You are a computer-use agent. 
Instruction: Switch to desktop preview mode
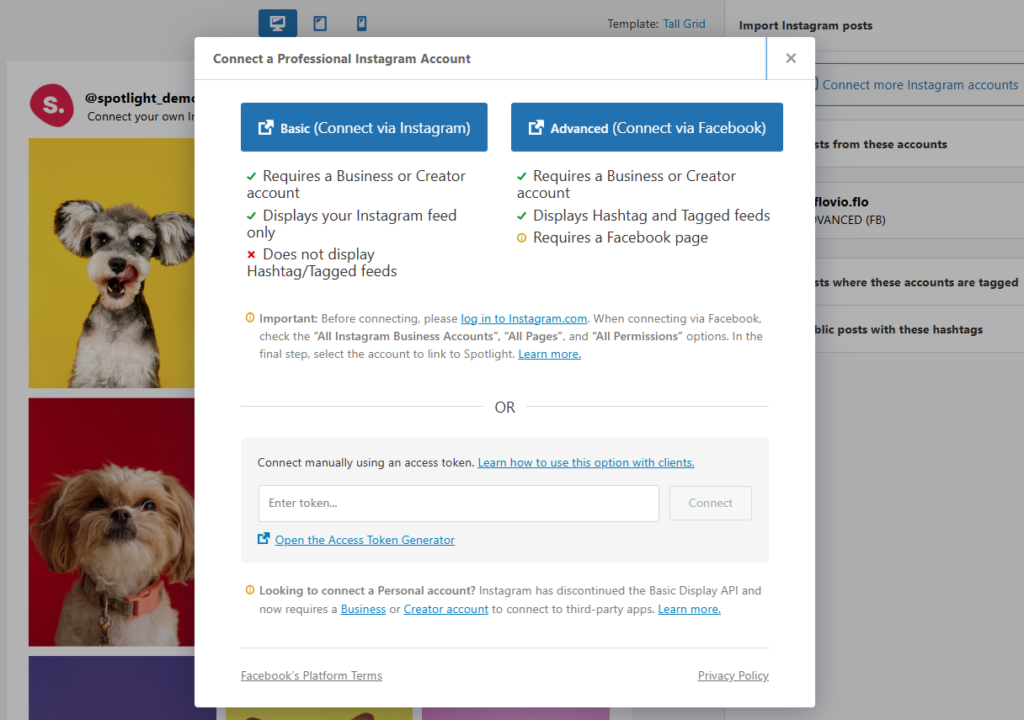[277, 22]
